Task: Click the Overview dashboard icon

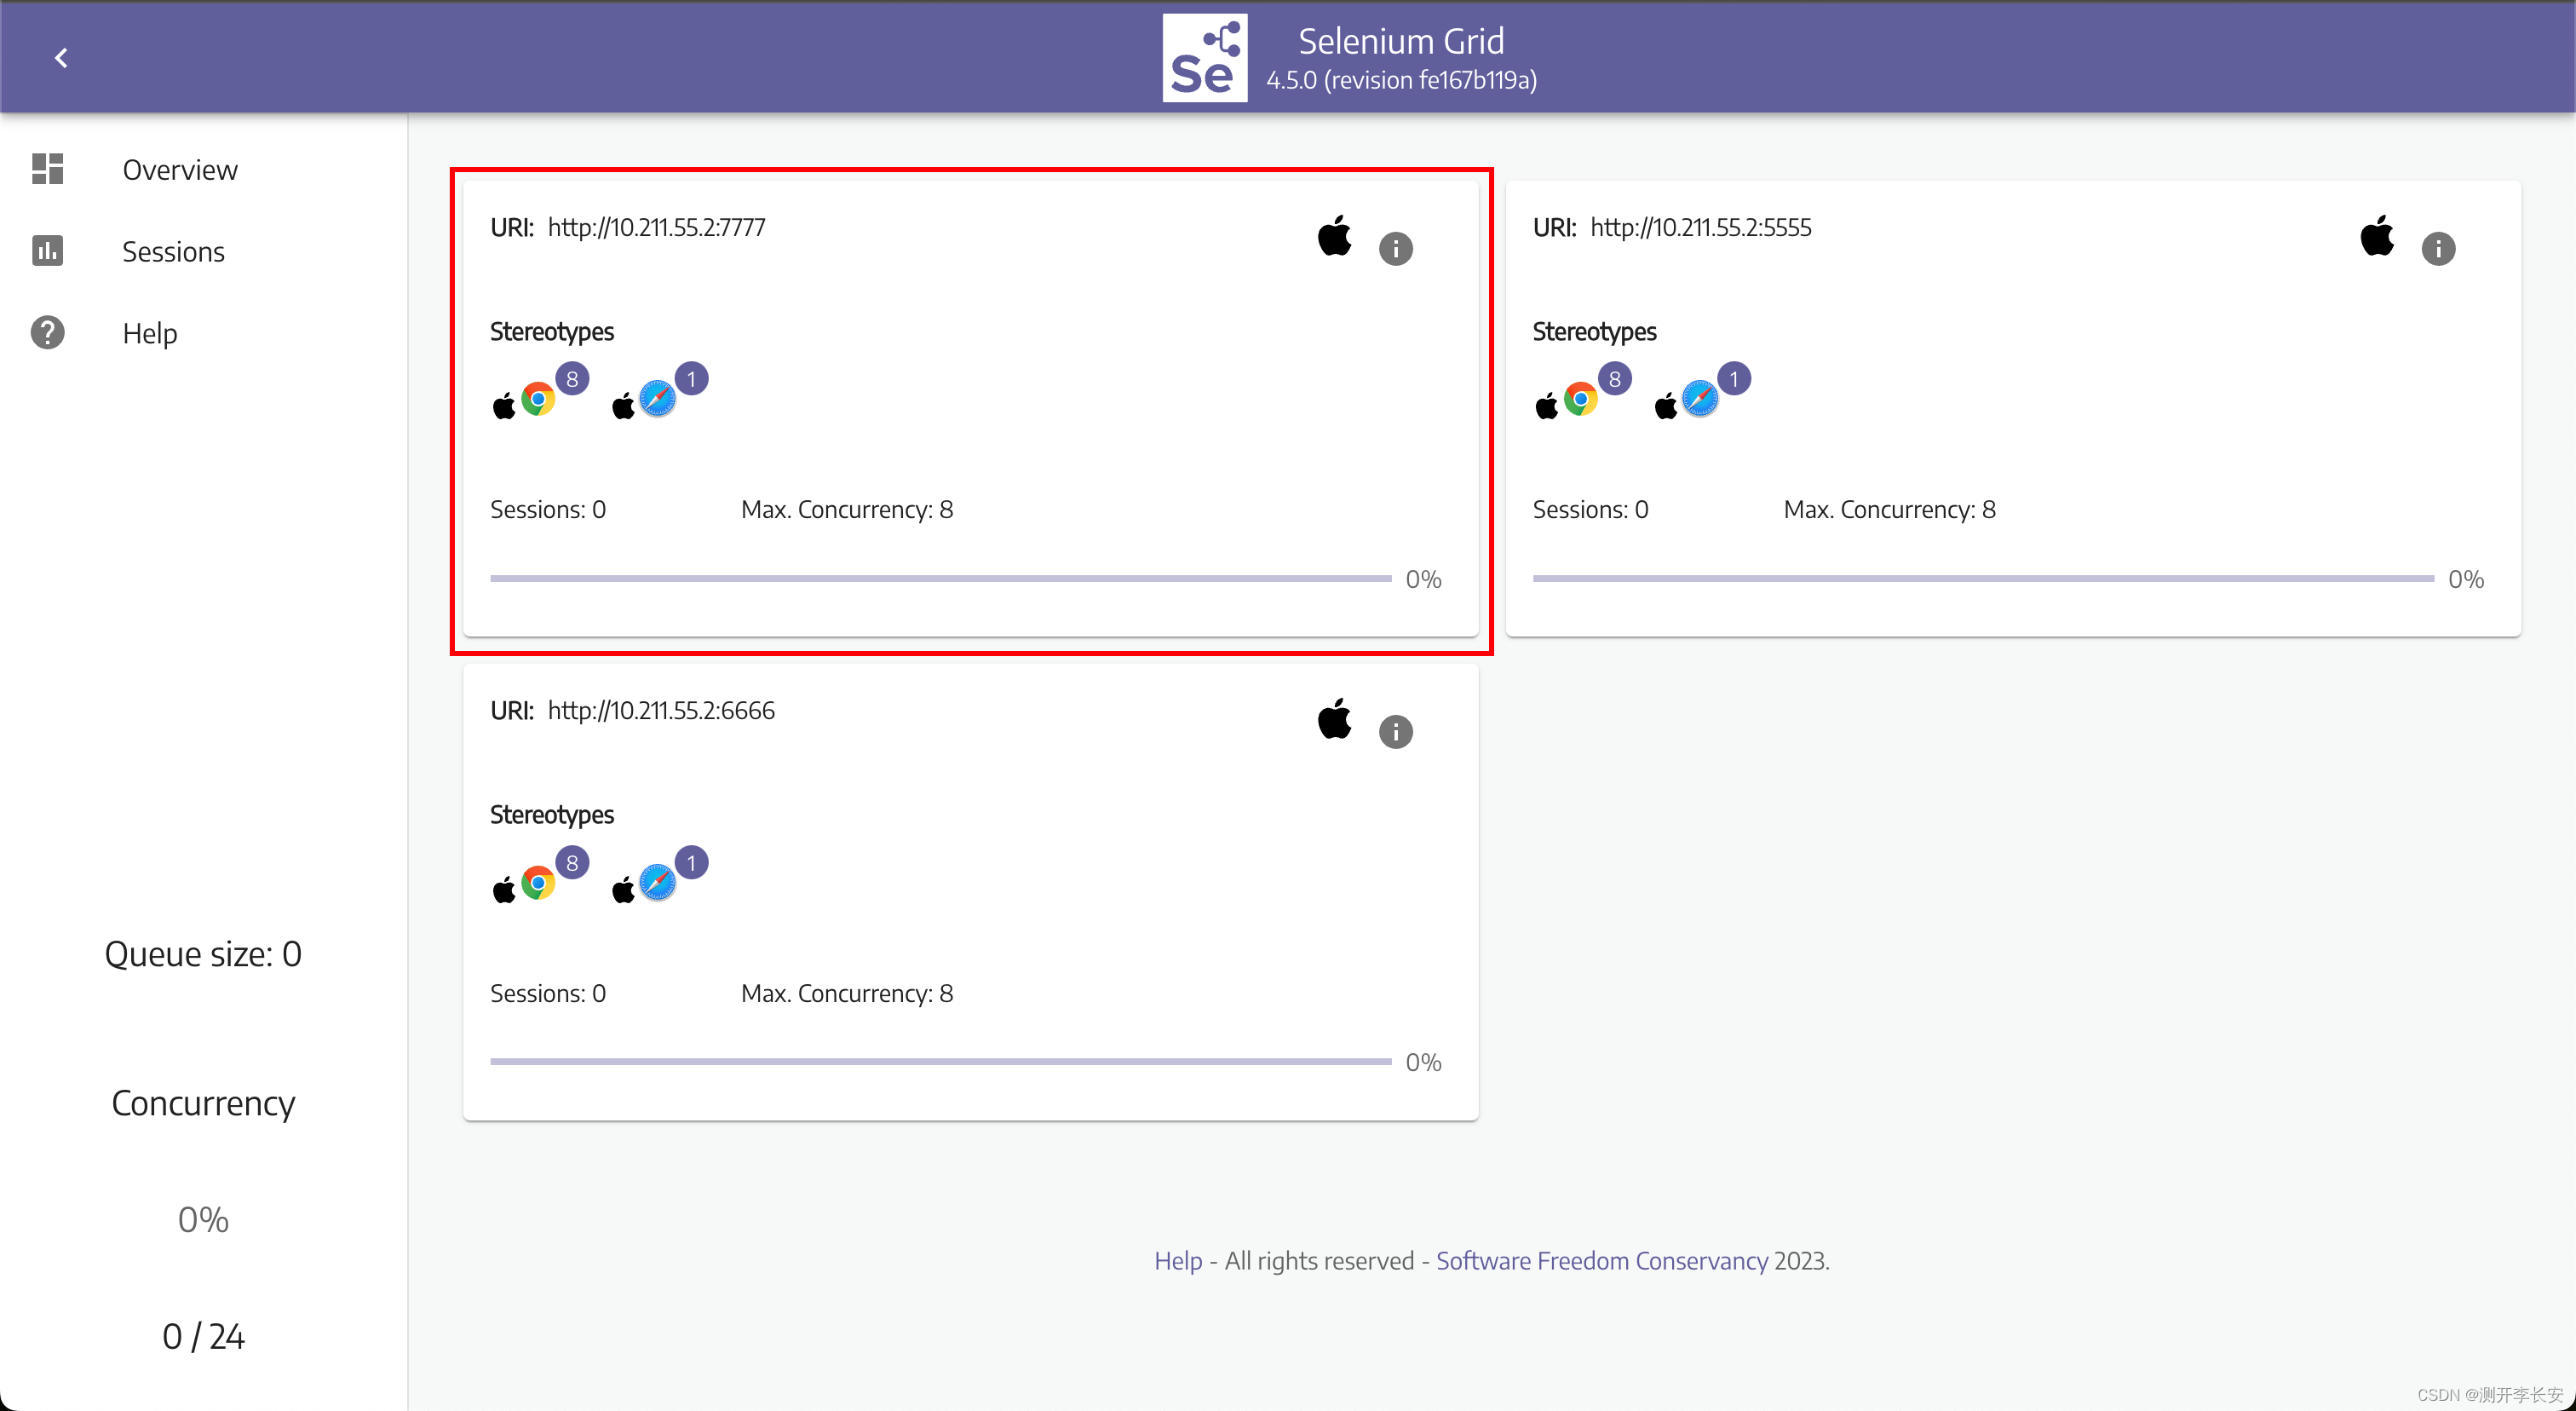Action: pyautogui.click(x=47, y=169)
